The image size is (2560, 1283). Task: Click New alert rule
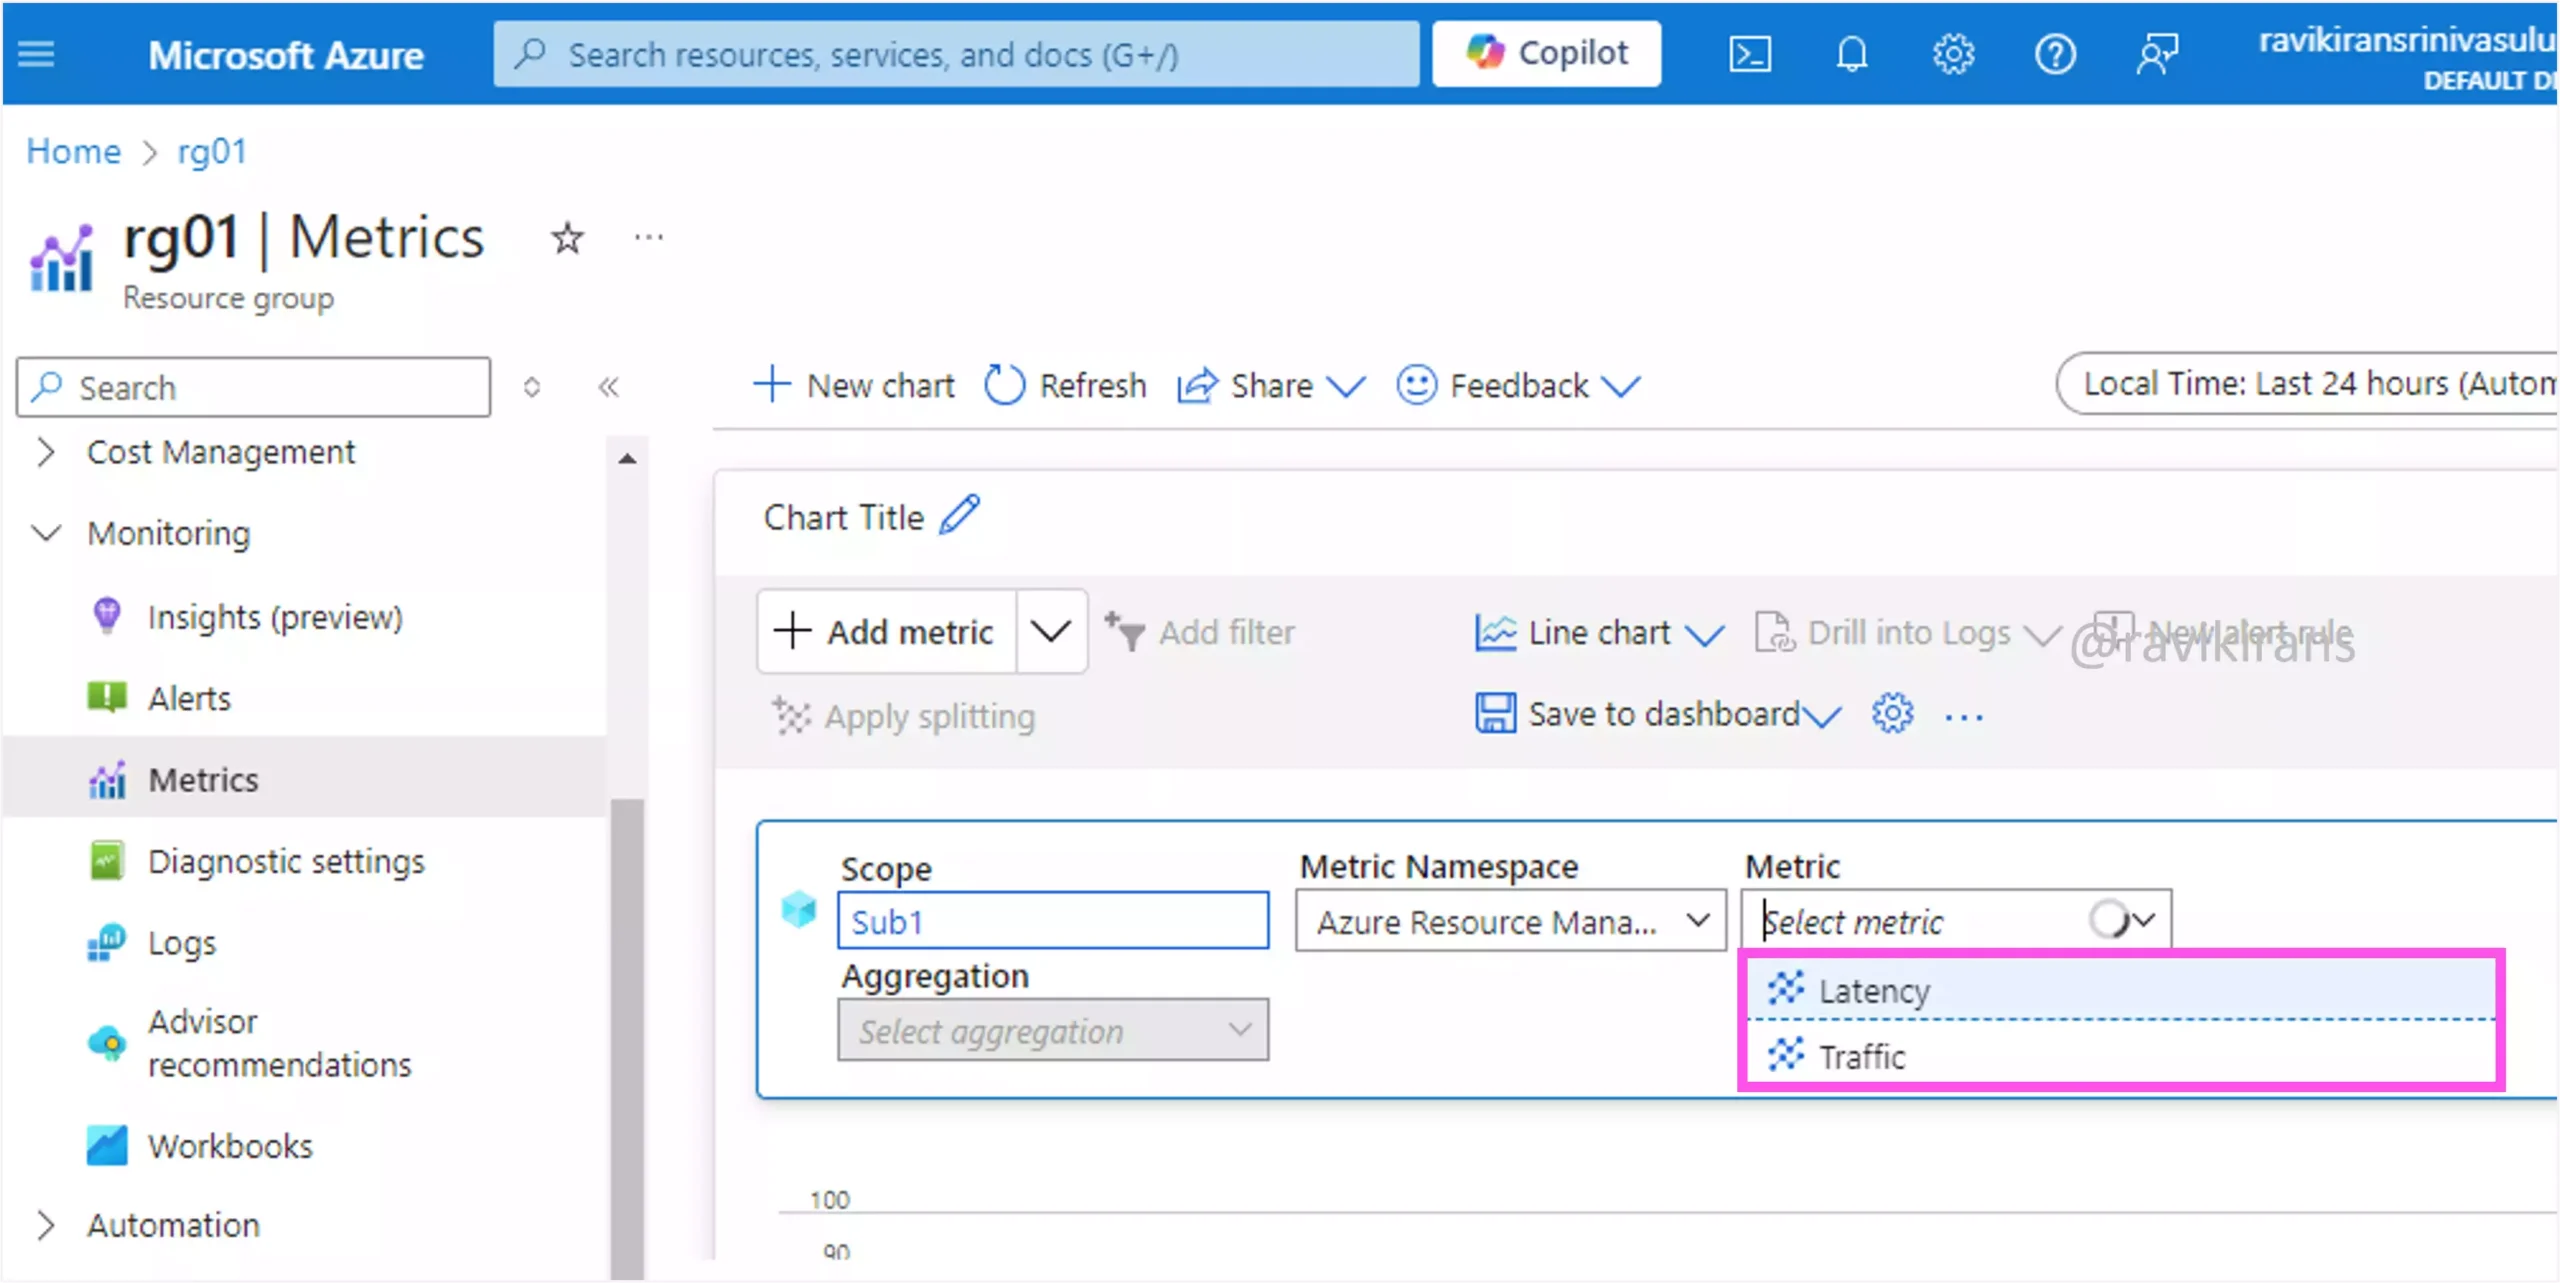(x=2224, y=632)
